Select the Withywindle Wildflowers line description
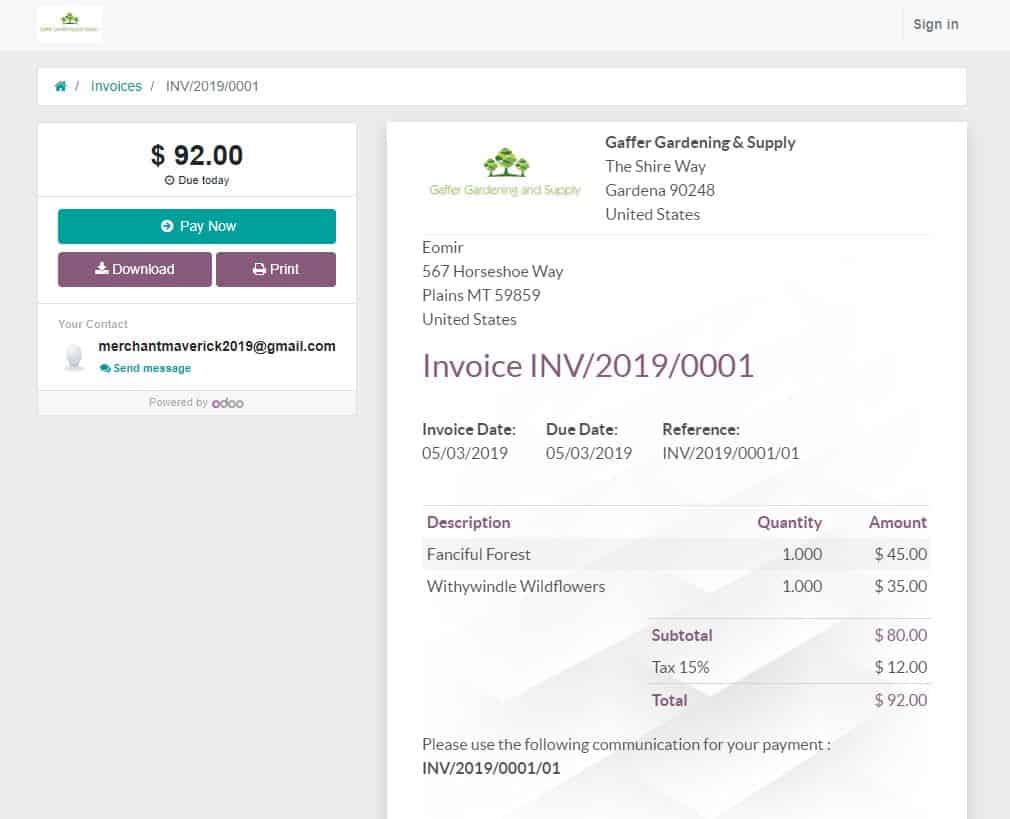The width and height of the screenshot is (1010, 819). (x=516, y=586)
